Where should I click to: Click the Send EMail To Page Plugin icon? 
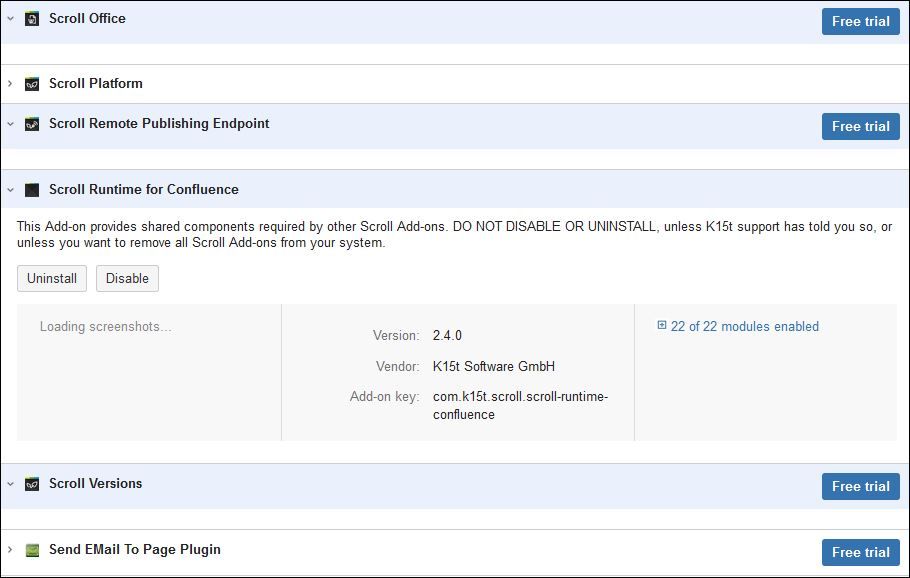tap(32, 550)
